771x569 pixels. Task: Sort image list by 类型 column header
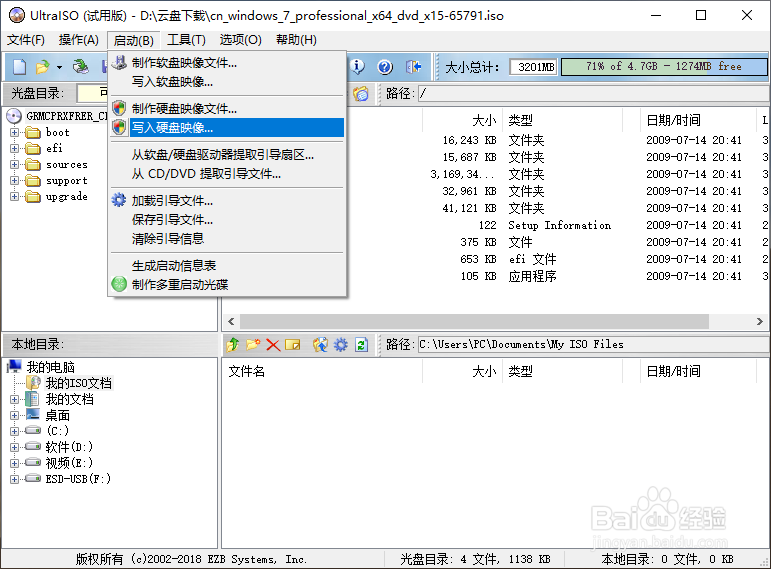(562, 120)
